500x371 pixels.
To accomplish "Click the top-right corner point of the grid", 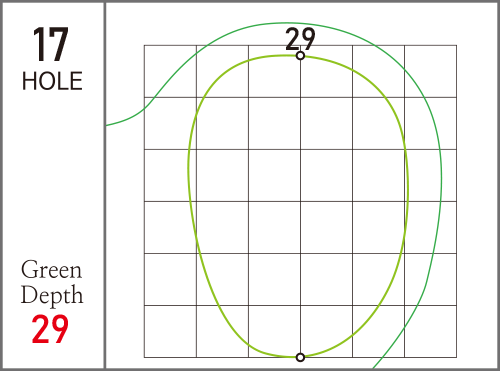I will (x=456, y=46).
